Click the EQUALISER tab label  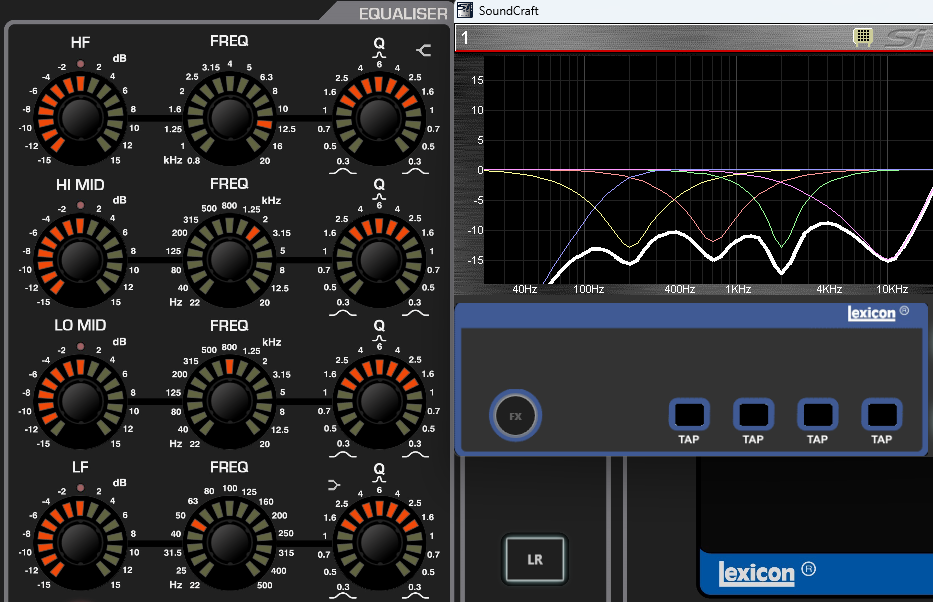pyautogui.click(x=403, y=14)
